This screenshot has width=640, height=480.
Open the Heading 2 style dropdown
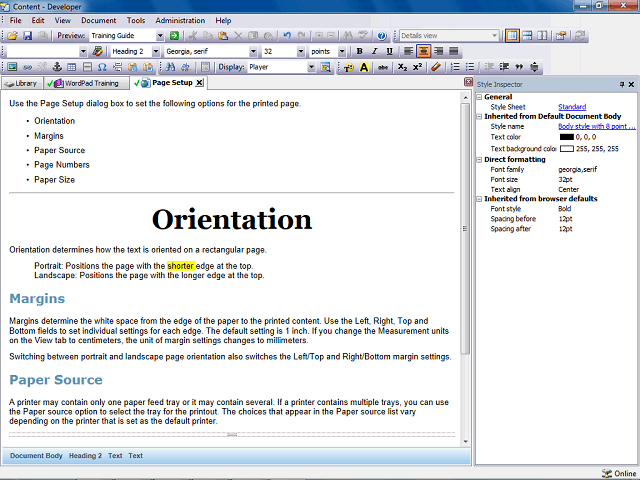156,51
